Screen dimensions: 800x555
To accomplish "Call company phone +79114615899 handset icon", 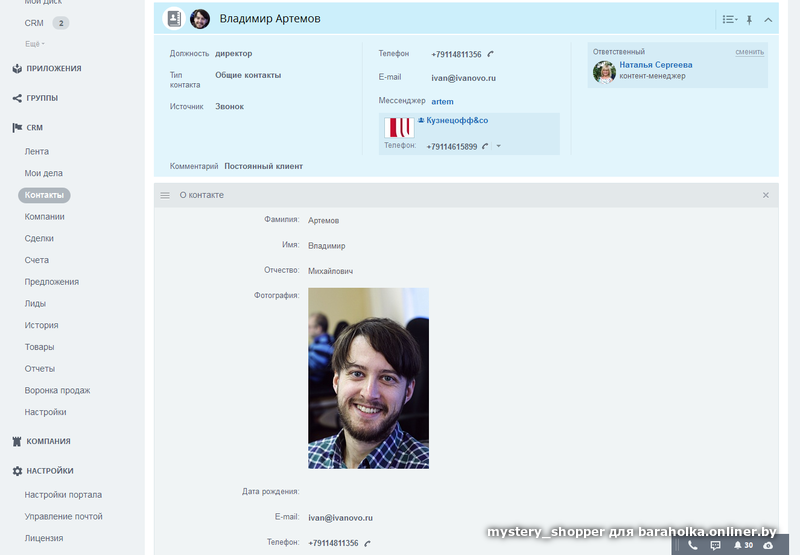I will pos(485,146).
